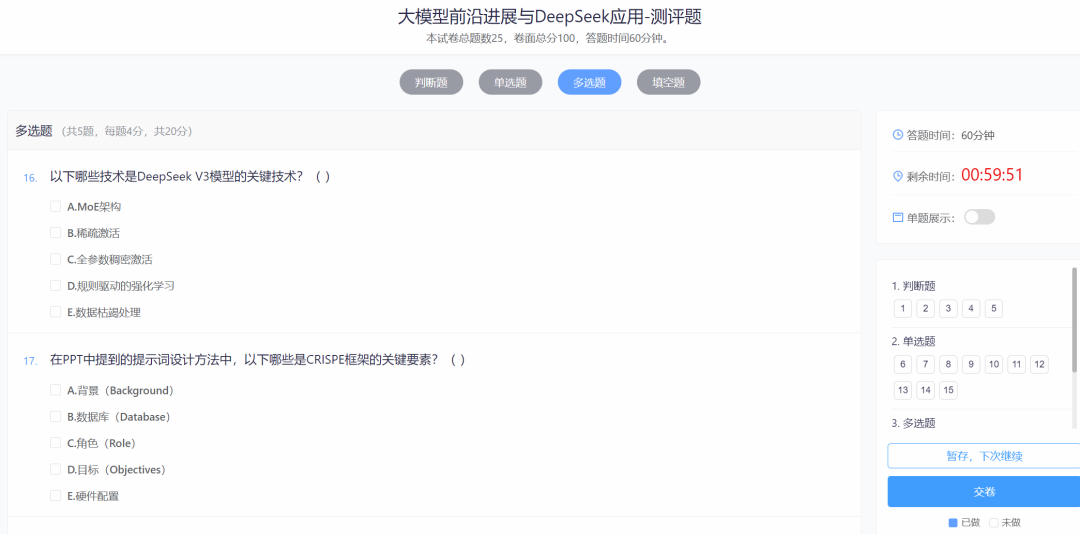Open question 5 in navigator
This screenshot has width=1080, height=534.
(x=994, y=308)
